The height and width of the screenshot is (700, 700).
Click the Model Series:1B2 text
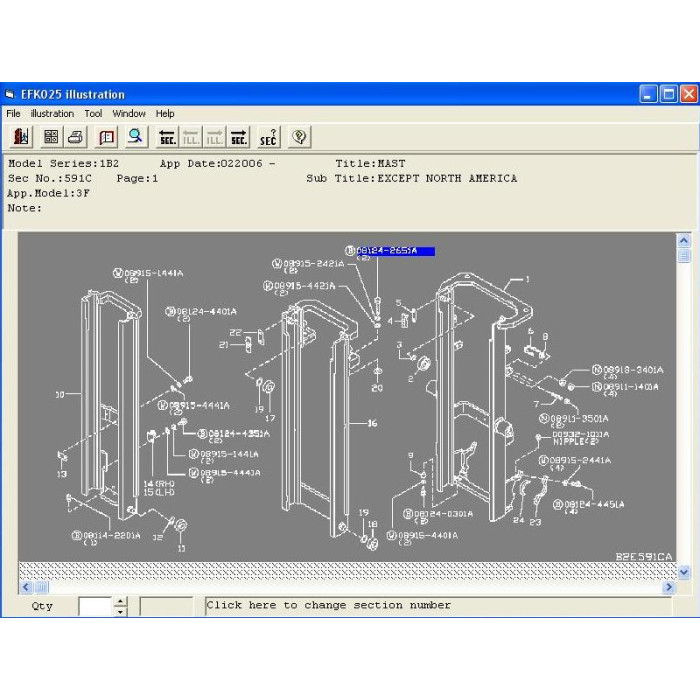(63, 163)
